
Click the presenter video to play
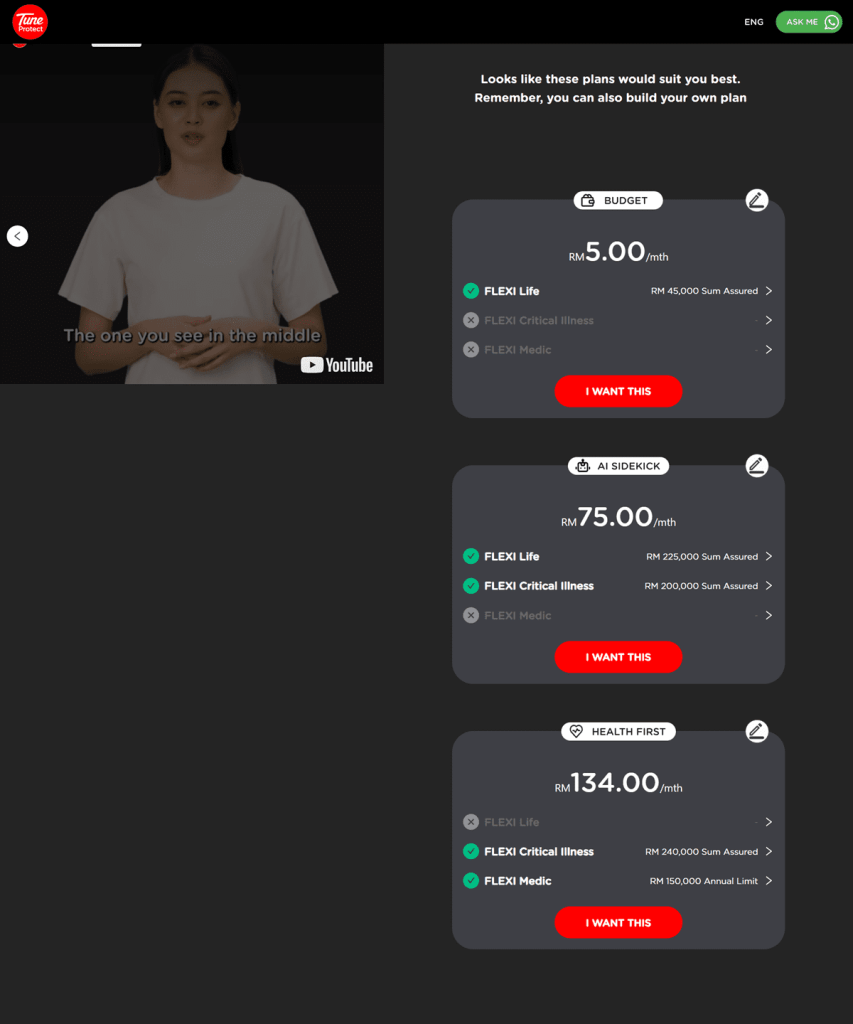[x=191, y=214]
